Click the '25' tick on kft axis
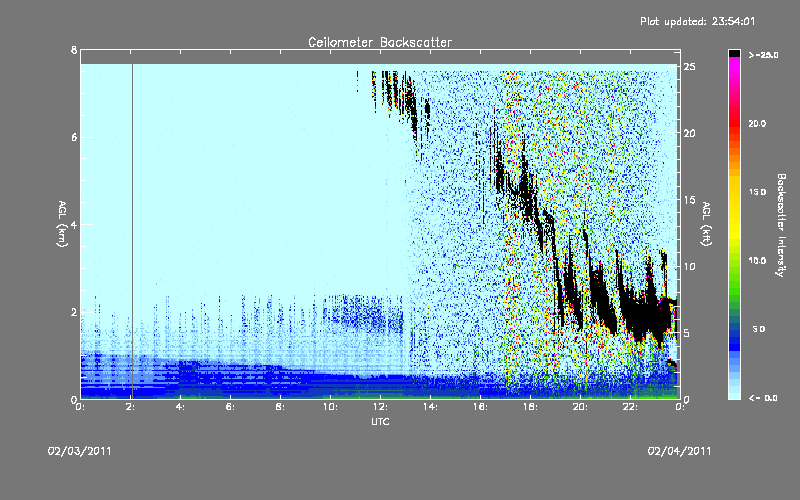Screen dimensions: 800x500 coord(689,67)
